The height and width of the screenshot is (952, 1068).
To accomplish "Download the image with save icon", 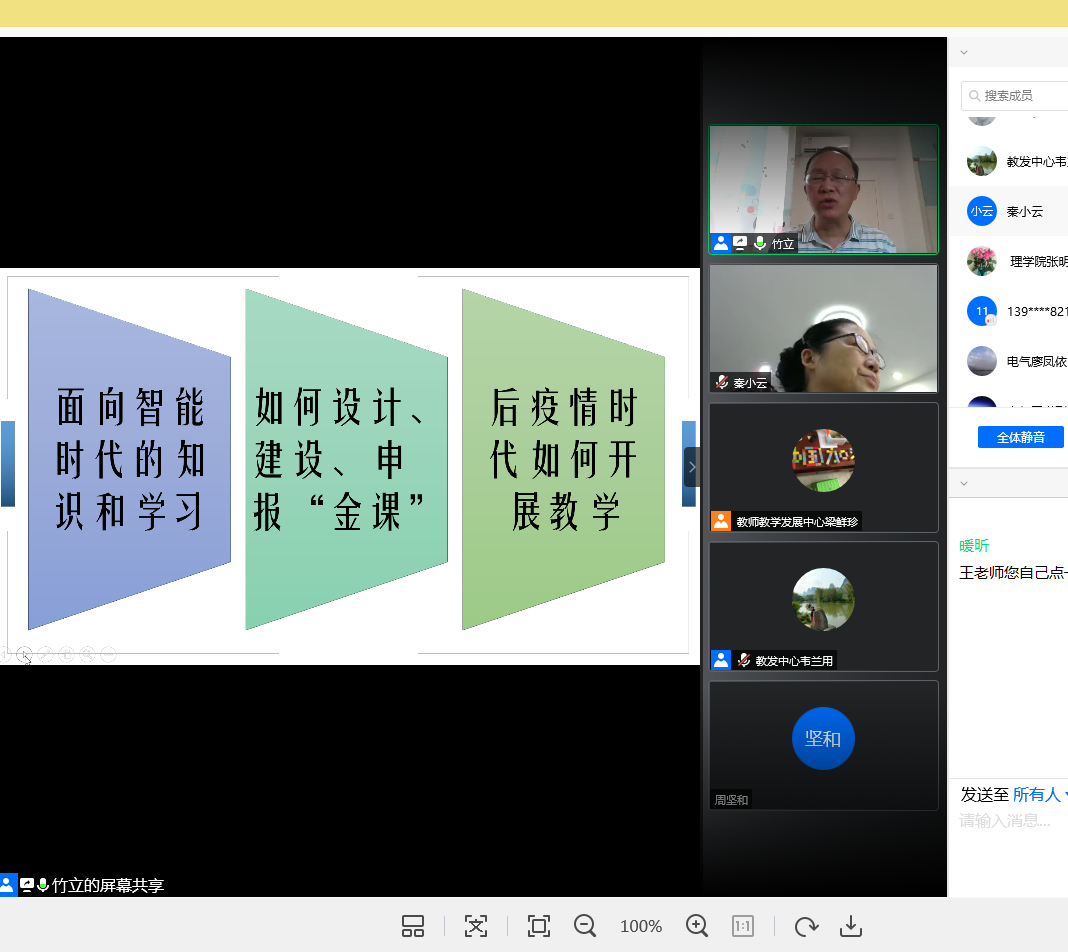I will (851, 926).
